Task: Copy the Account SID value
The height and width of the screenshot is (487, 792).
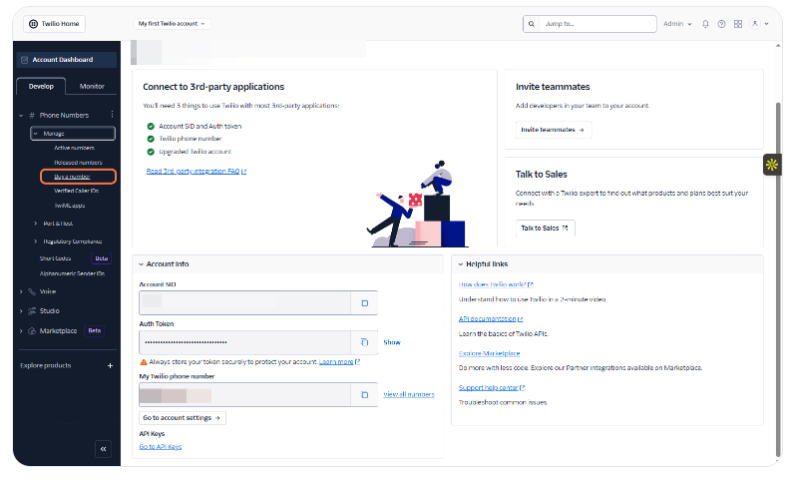Action: (365, 303)
